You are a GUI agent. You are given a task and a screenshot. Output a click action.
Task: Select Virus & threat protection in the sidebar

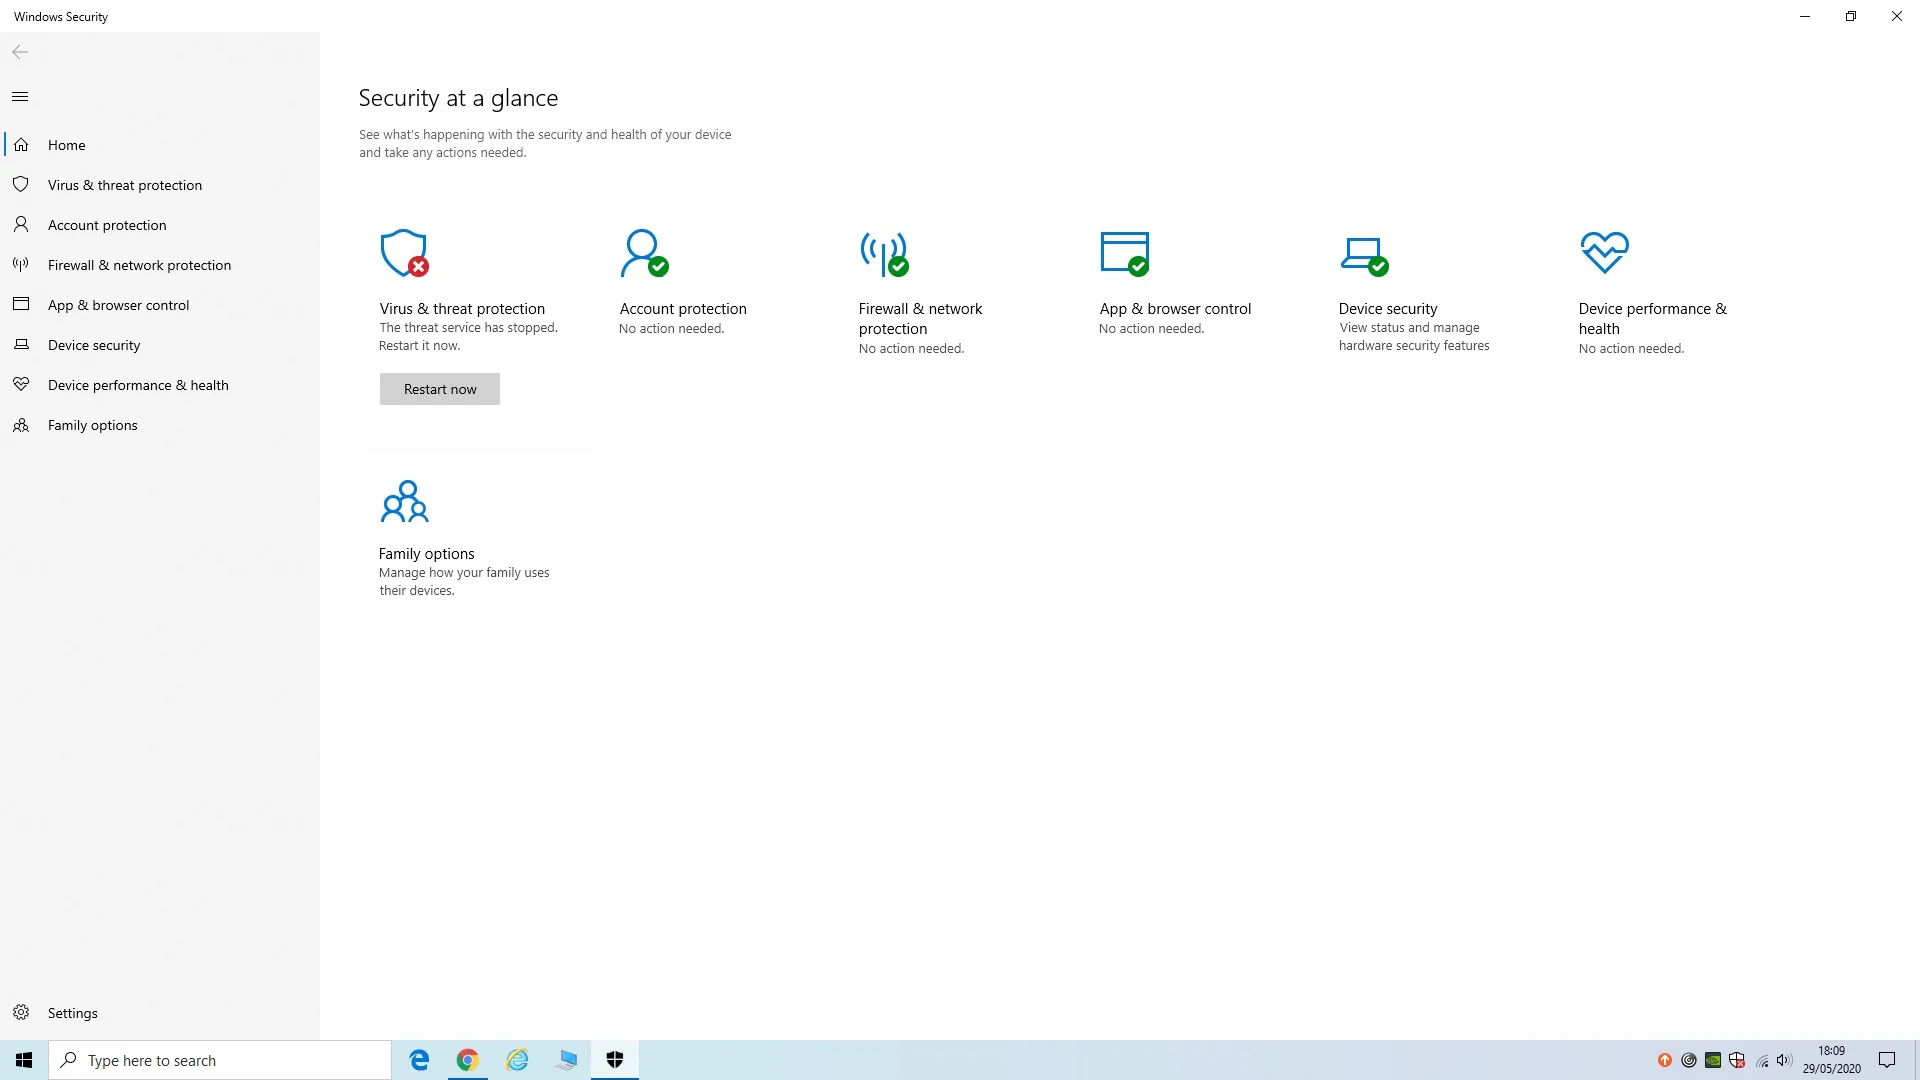(160, 185)
